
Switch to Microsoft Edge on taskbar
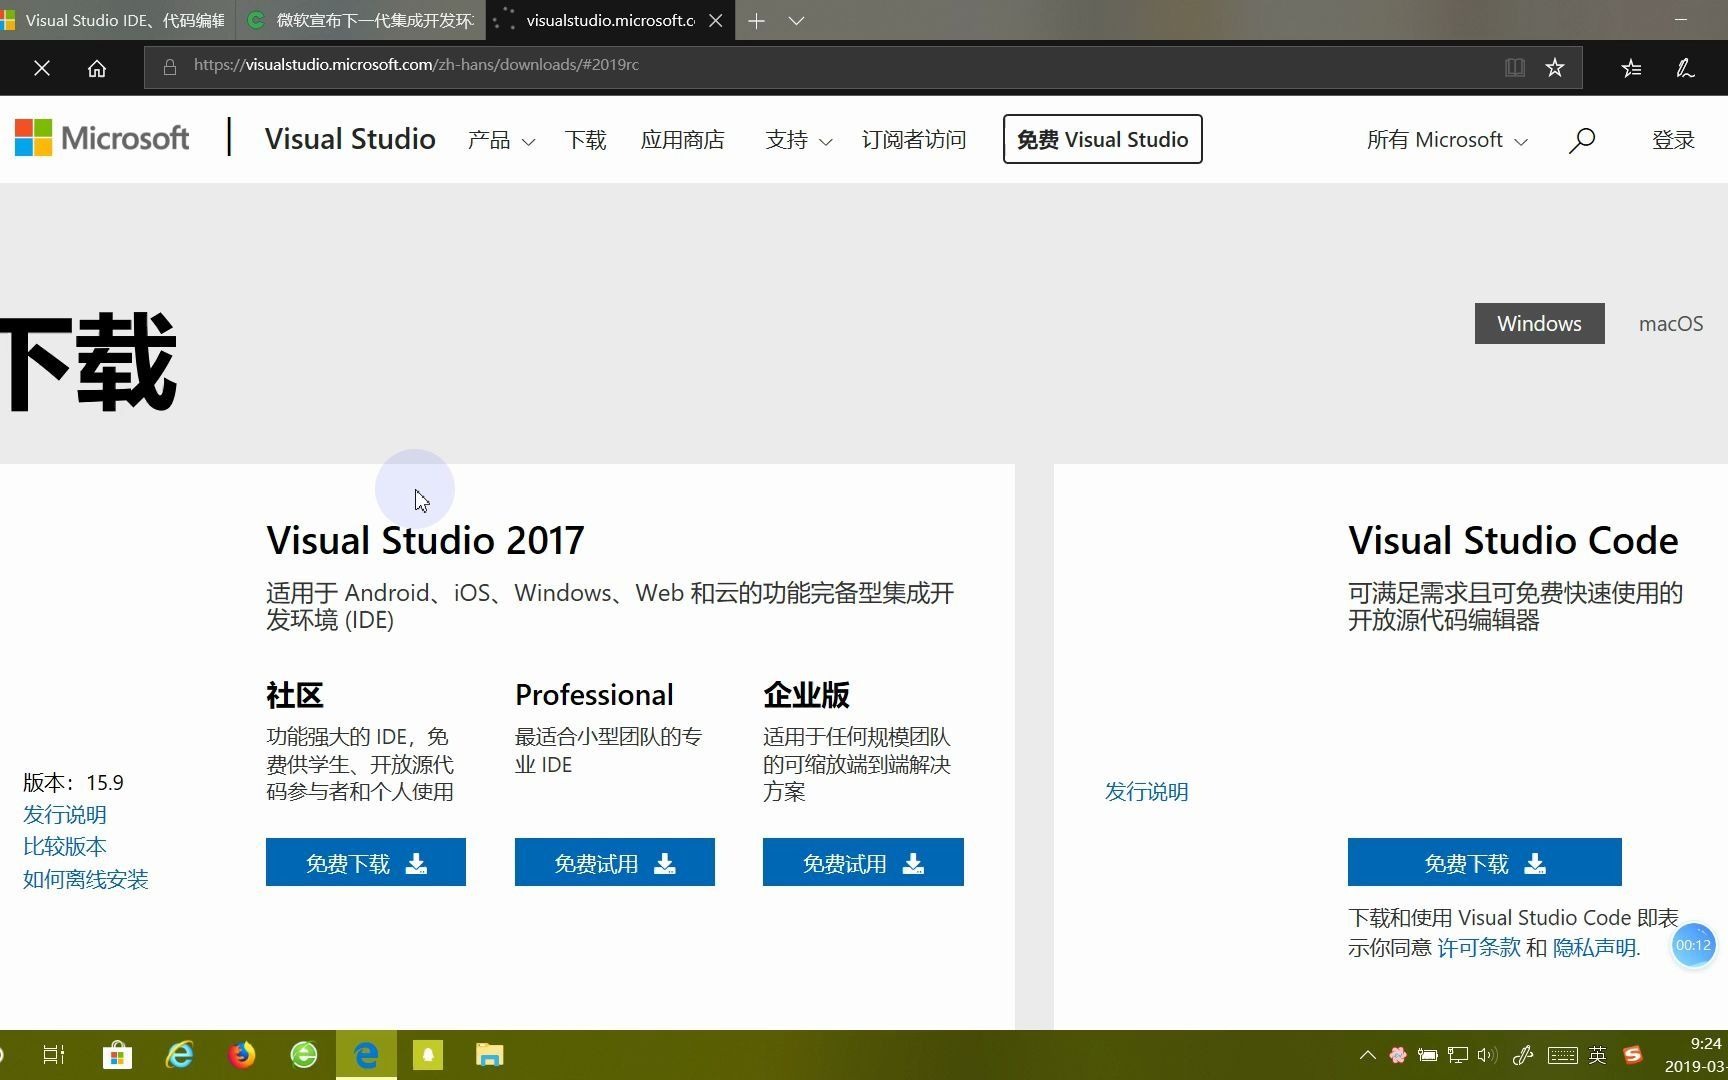click(x=366, y=1055)
